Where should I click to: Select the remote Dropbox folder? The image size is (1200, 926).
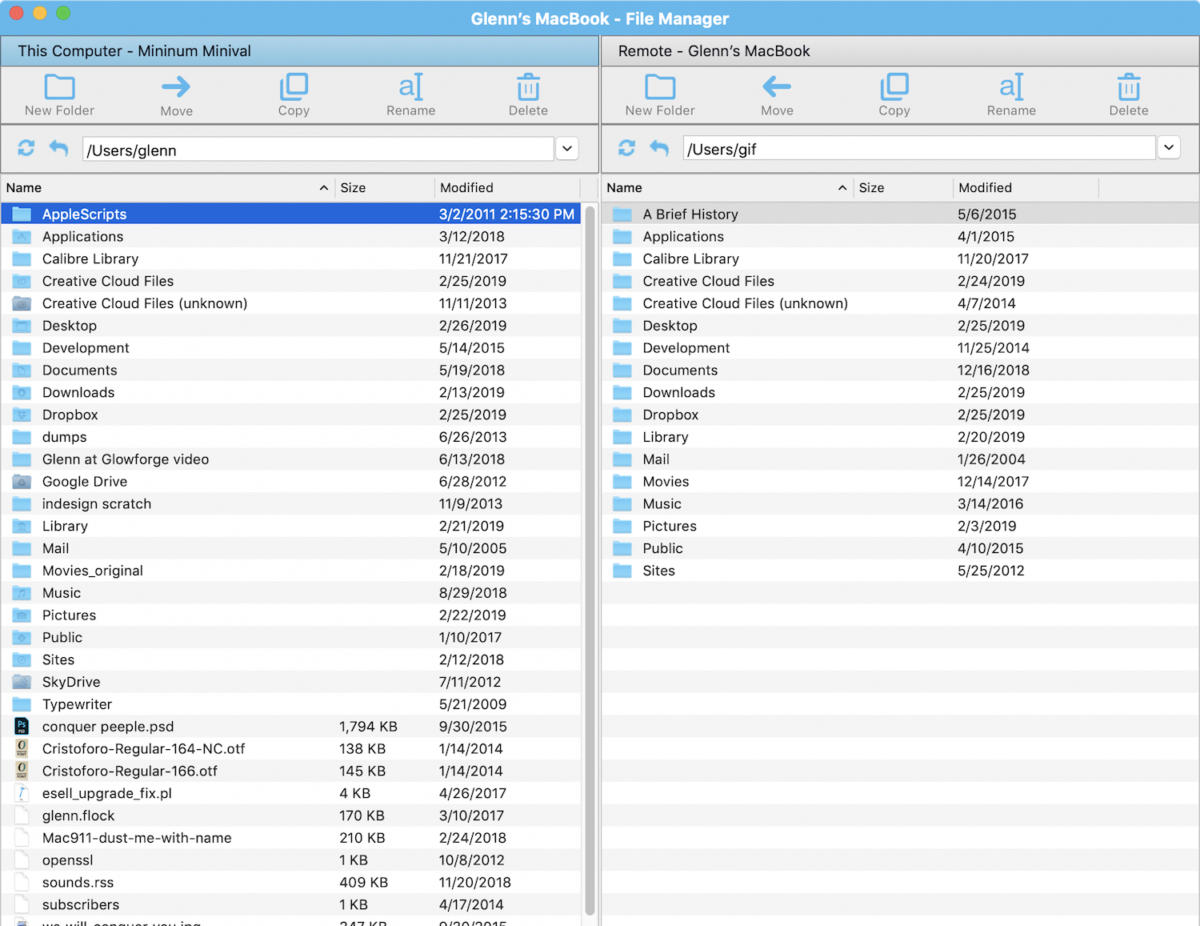(x=670, y=415)
